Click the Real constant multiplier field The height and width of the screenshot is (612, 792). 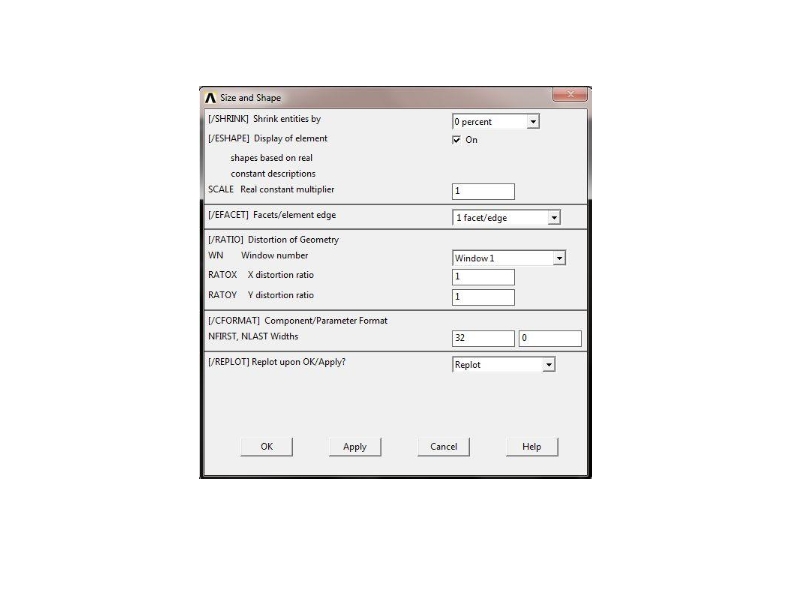(x=483, y=191)
